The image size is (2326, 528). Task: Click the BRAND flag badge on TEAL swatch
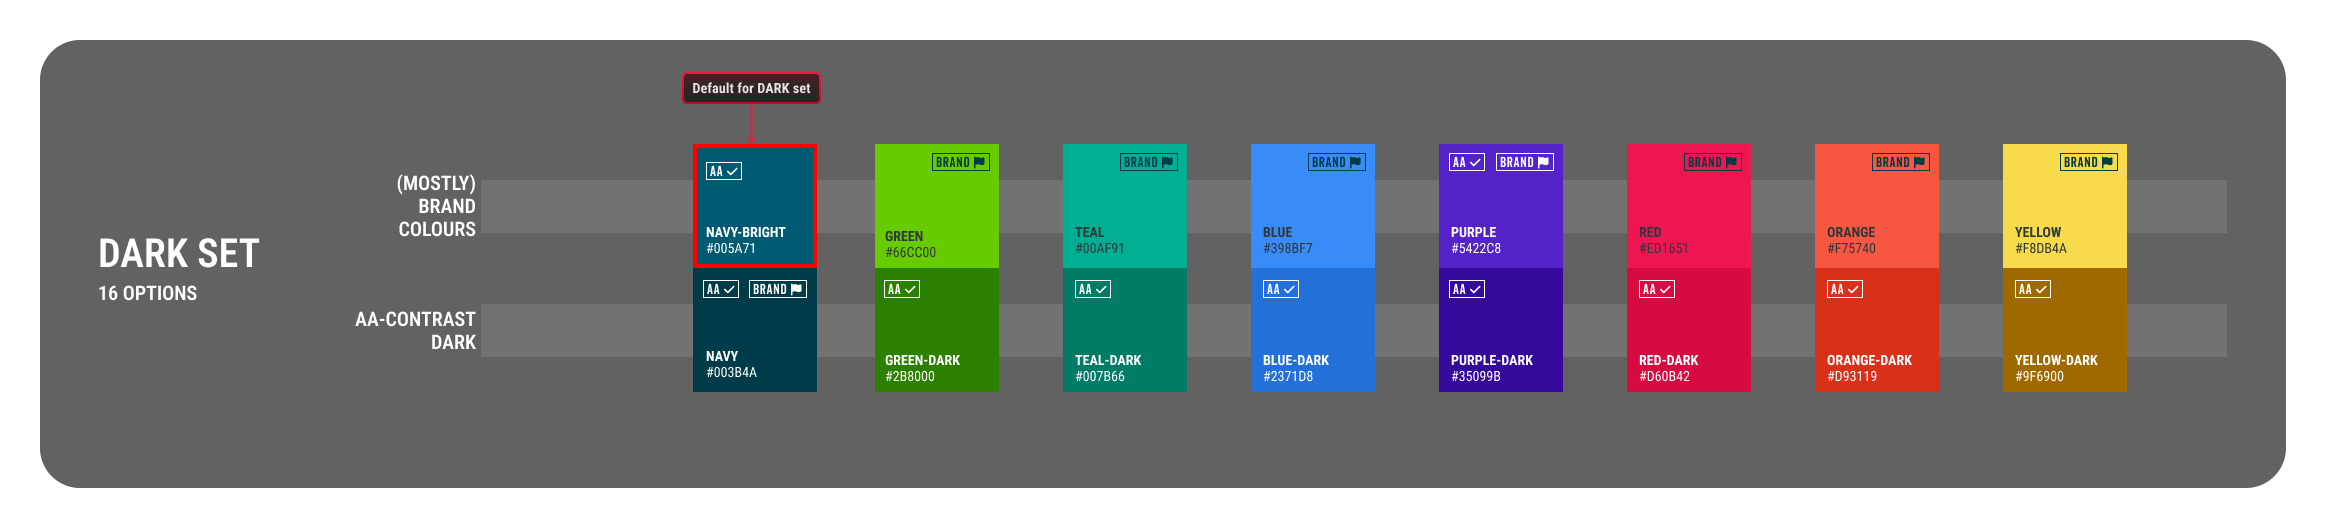point(1148,162)
